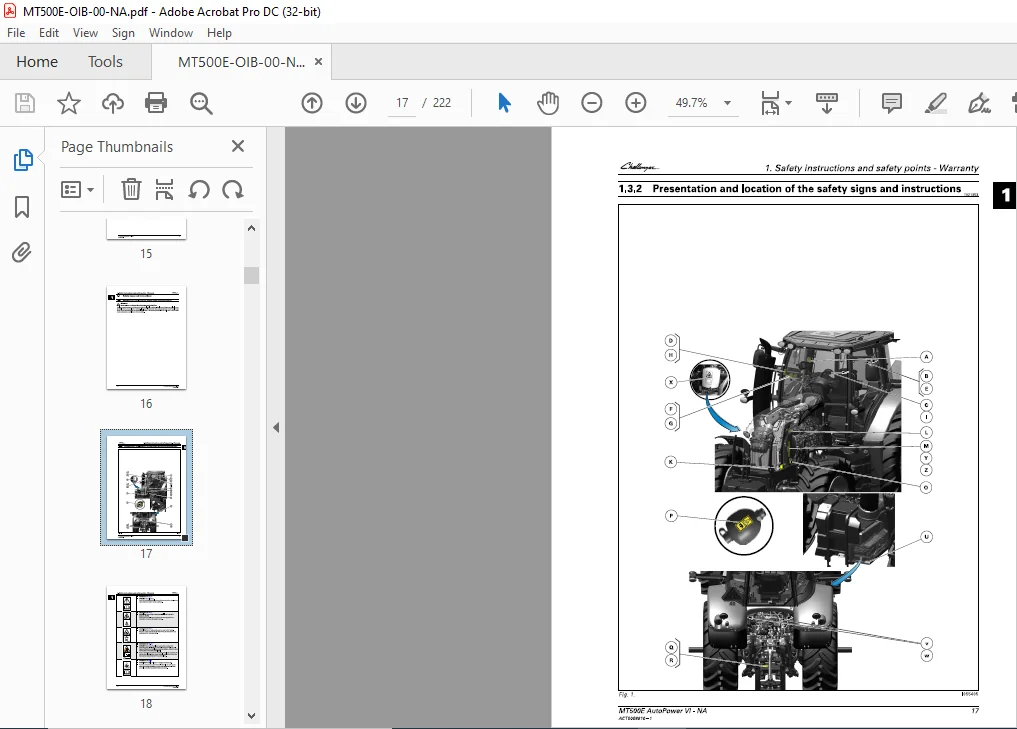Click the total pages label "222"
This screenshot has height=729, width=1017.
pyautogui.click(x=442, y=103)
